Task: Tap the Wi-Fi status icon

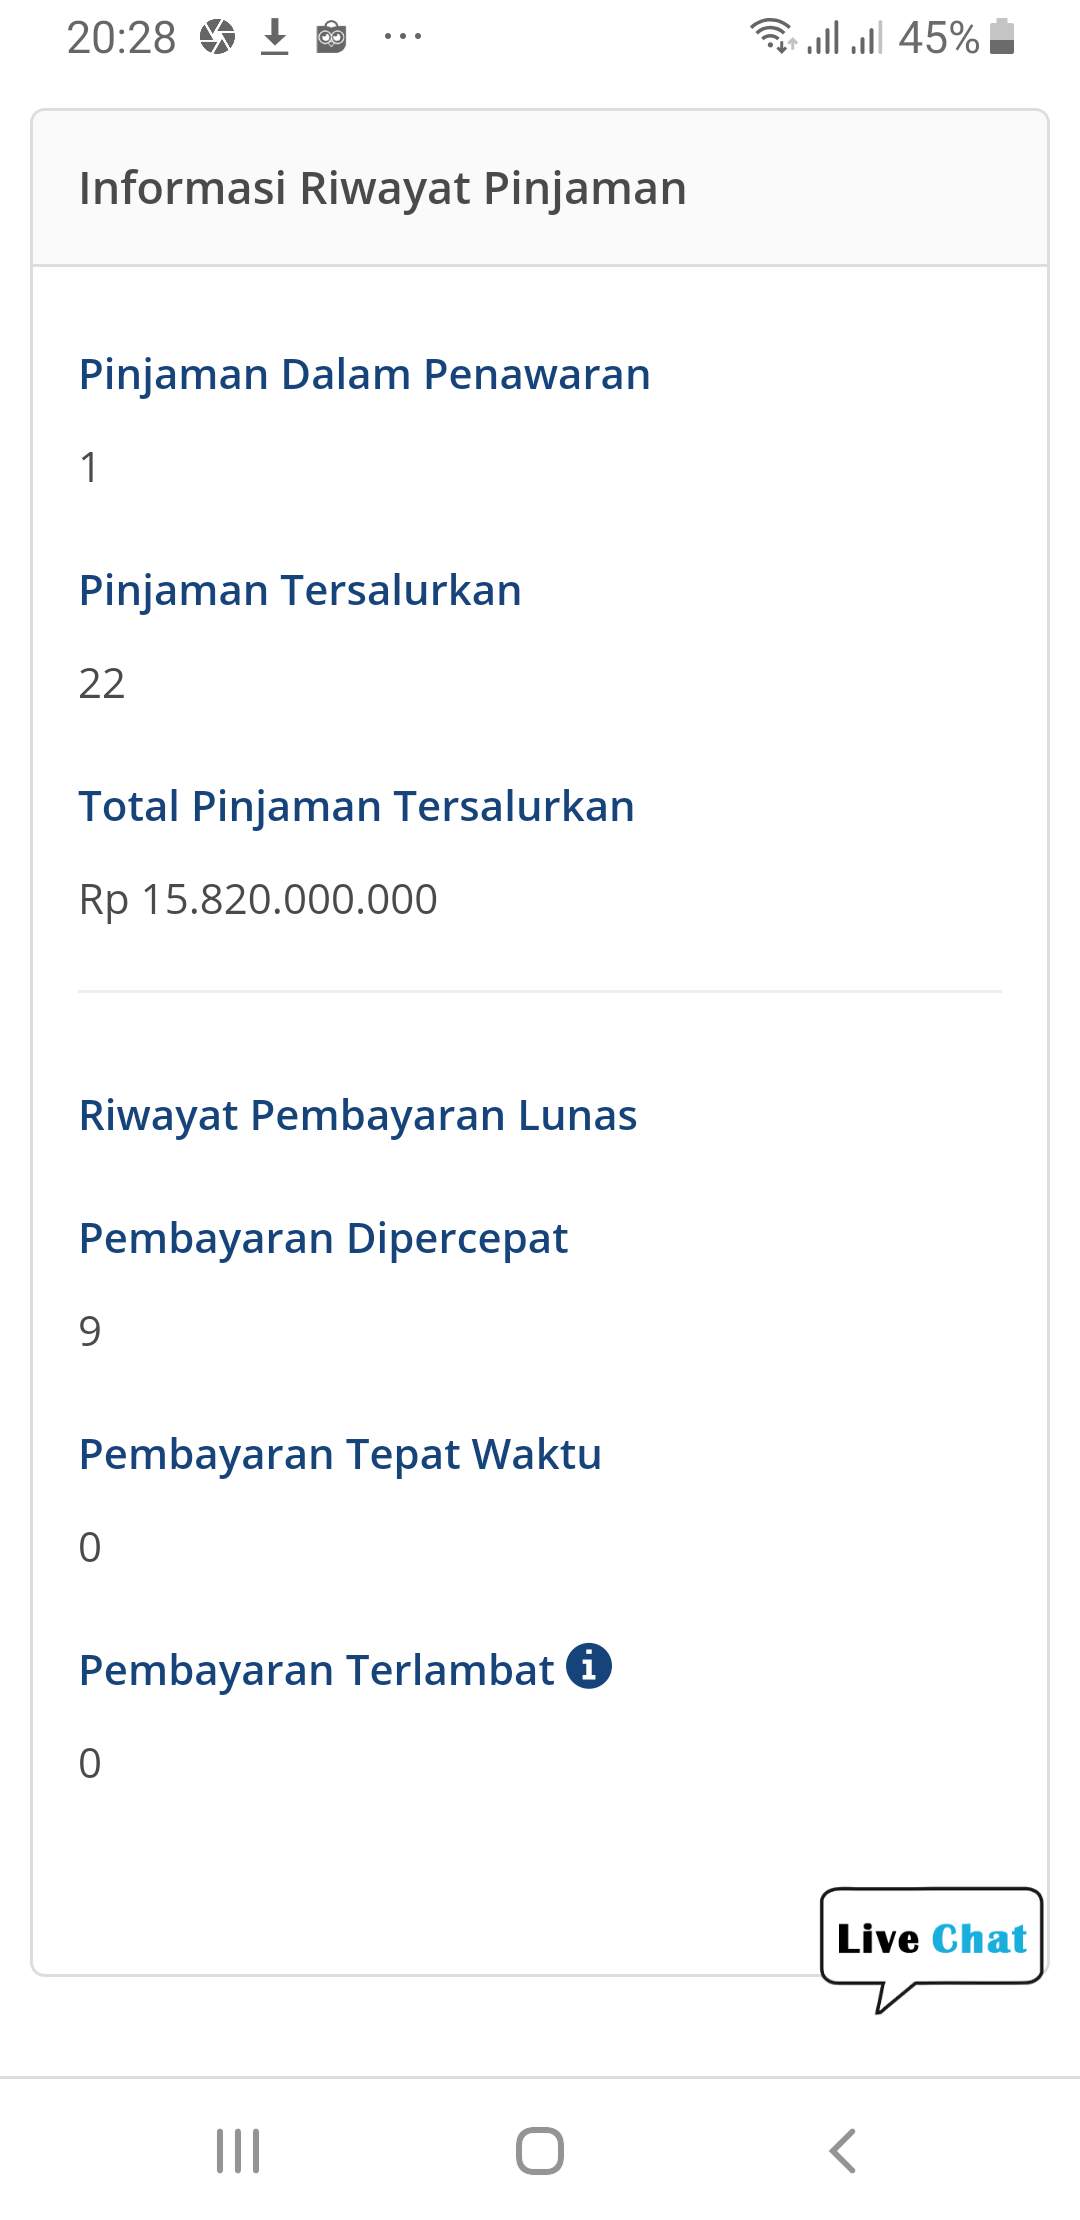Action: coord(772,36)
